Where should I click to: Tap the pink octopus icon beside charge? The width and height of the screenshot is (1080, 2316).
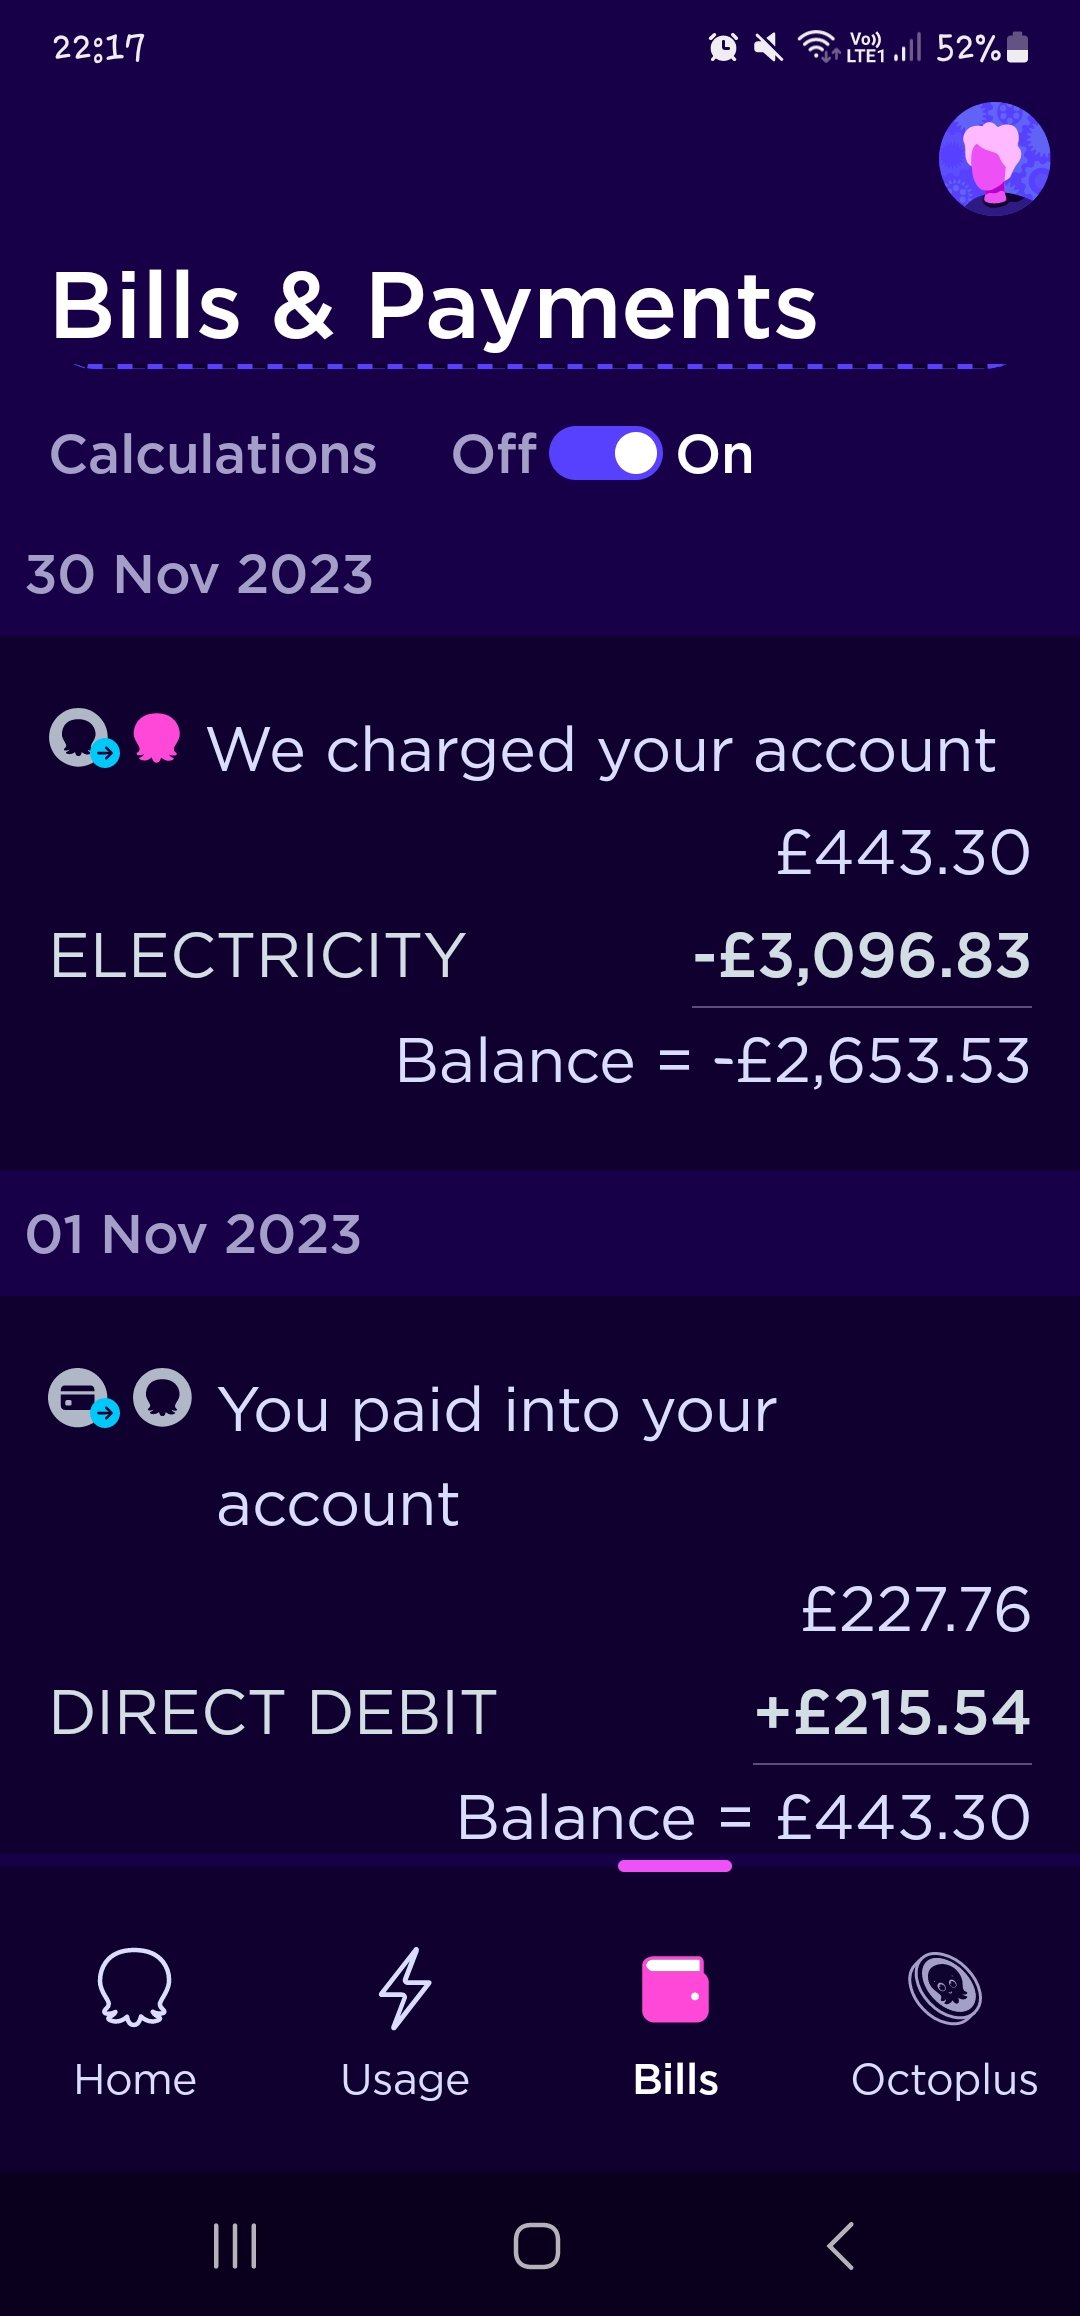157,738
